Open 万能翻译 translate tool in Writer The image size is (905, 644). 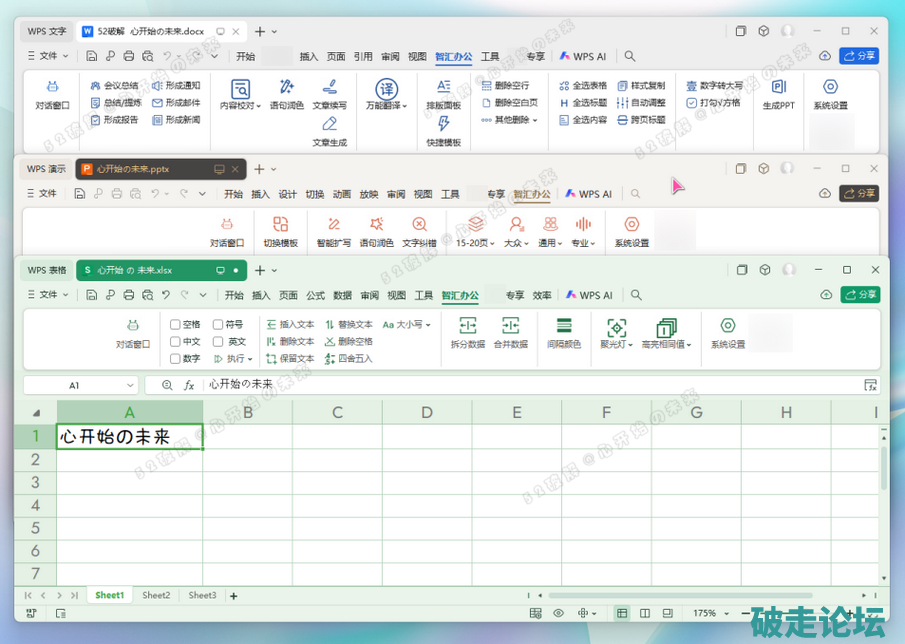tap(386, 90)
